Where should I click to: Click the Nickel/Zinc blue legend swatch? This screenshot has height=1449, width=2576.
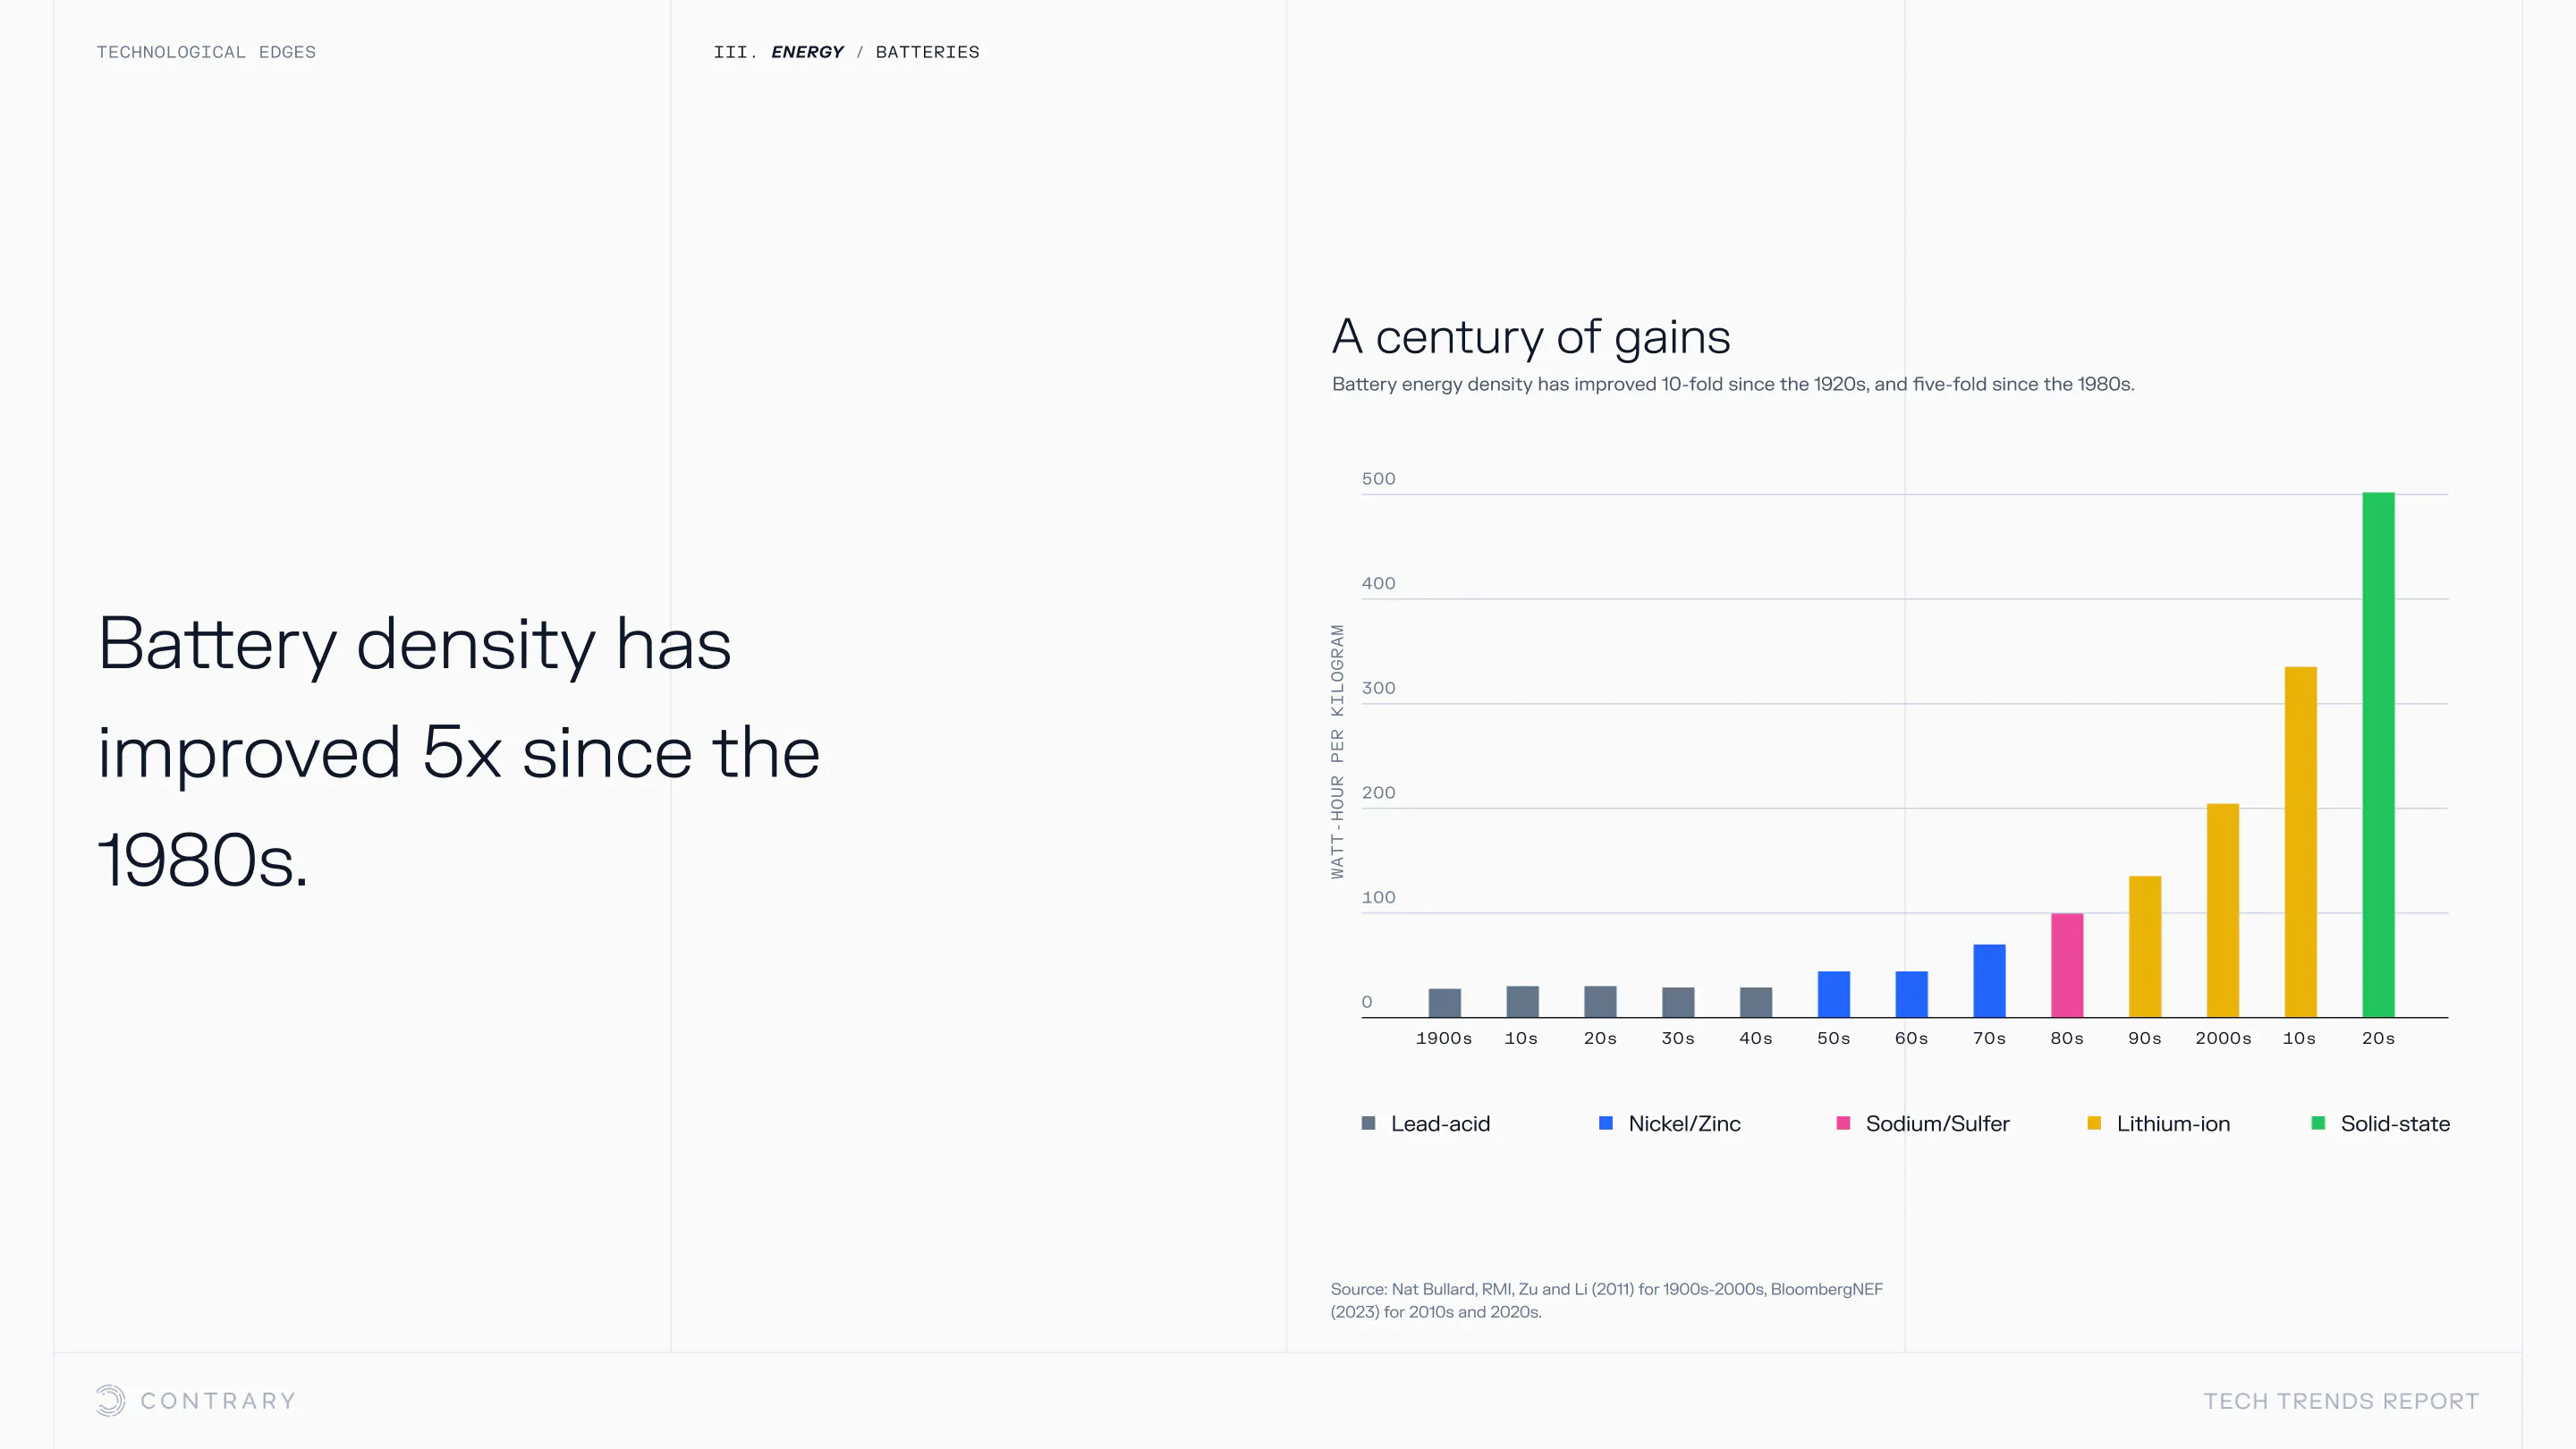point(1605,1123)
